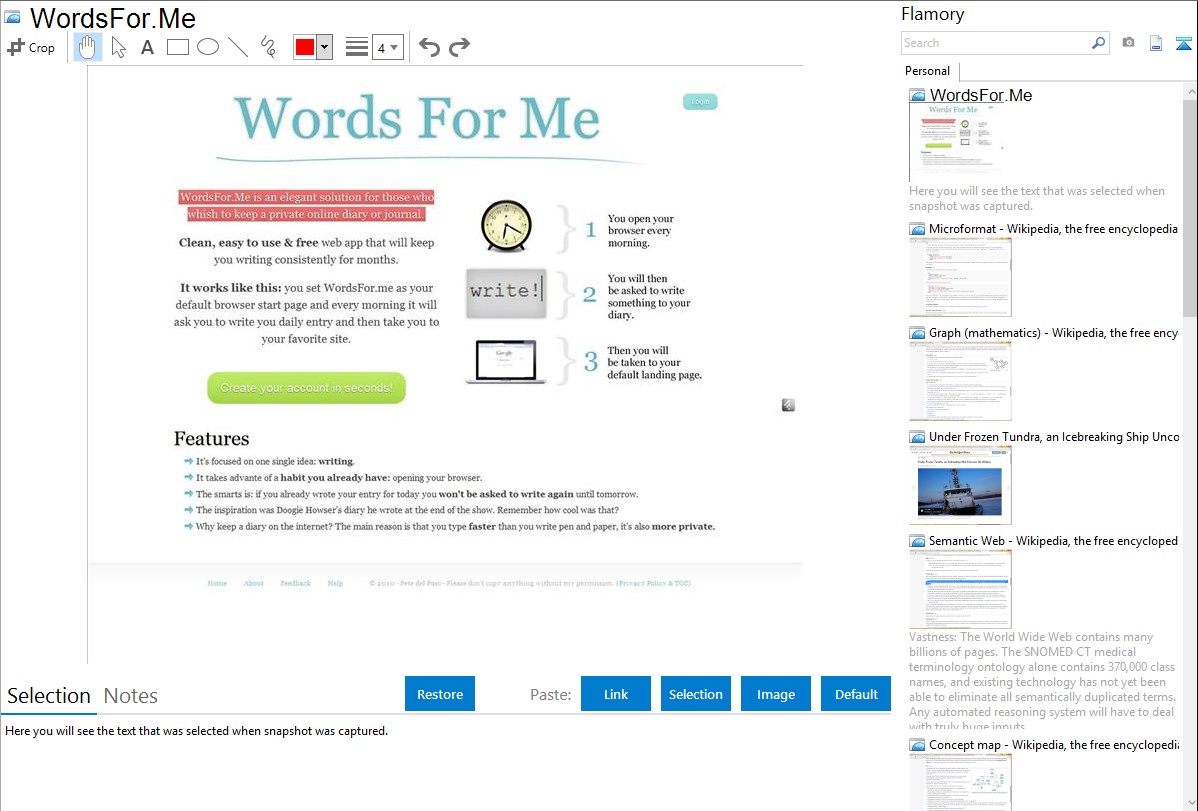Undo the last annotation
Viewport: 1198px width, 811px height.
[429, 47]
